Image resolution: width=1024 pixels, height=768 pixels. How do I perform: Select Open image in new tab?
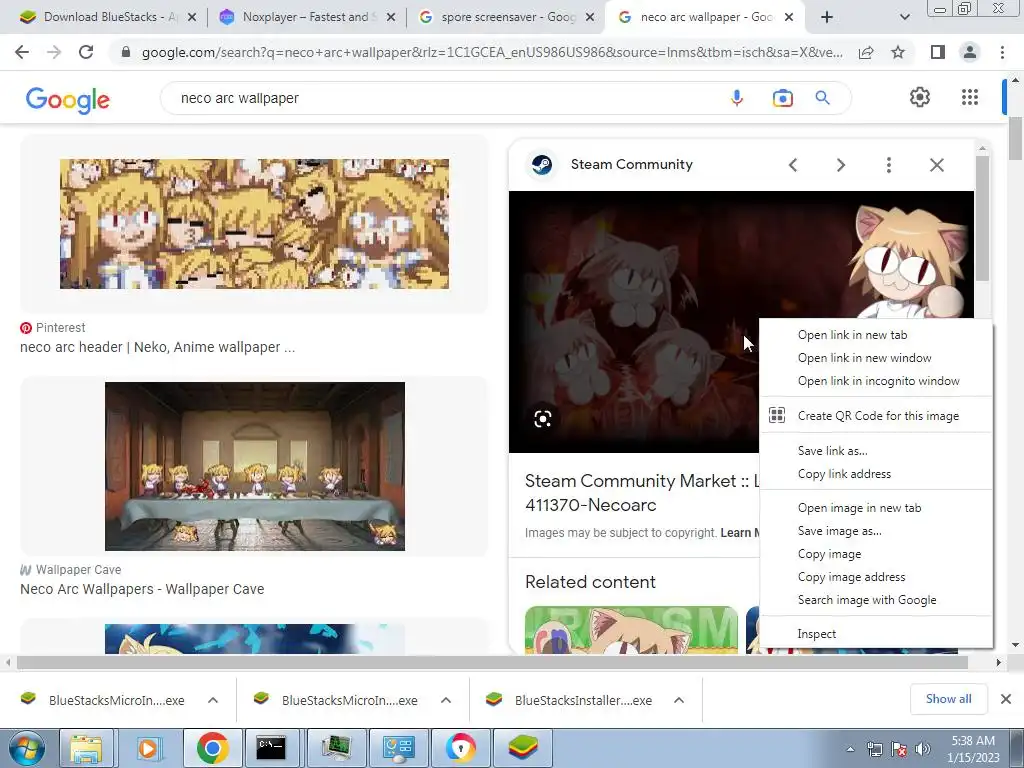pyautogui.click(x=876, y=507)
